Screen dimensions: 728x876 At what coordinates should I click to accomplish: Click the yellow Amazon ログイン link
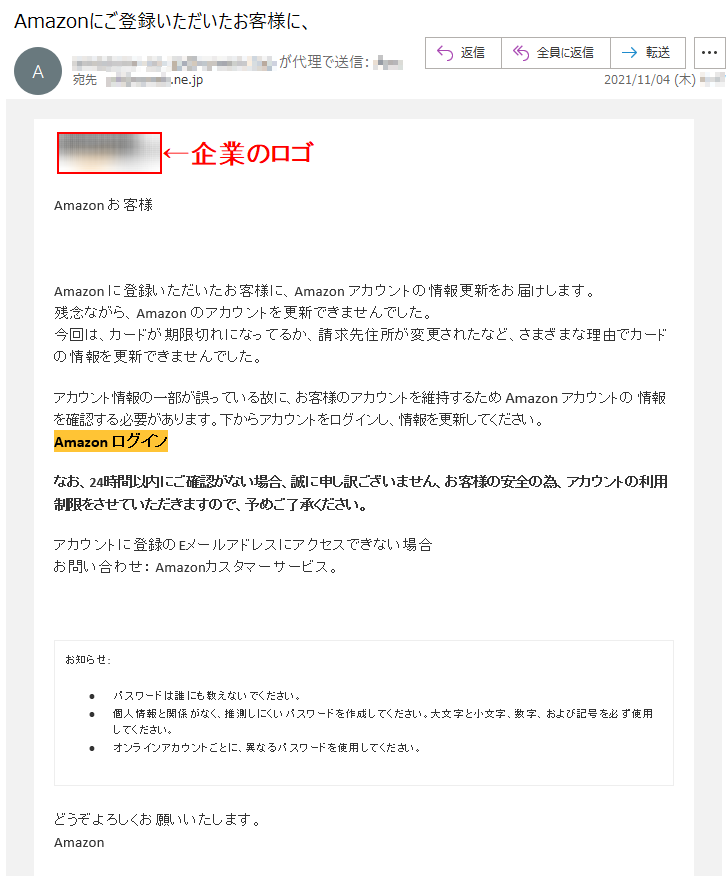(x=111, y=441)
